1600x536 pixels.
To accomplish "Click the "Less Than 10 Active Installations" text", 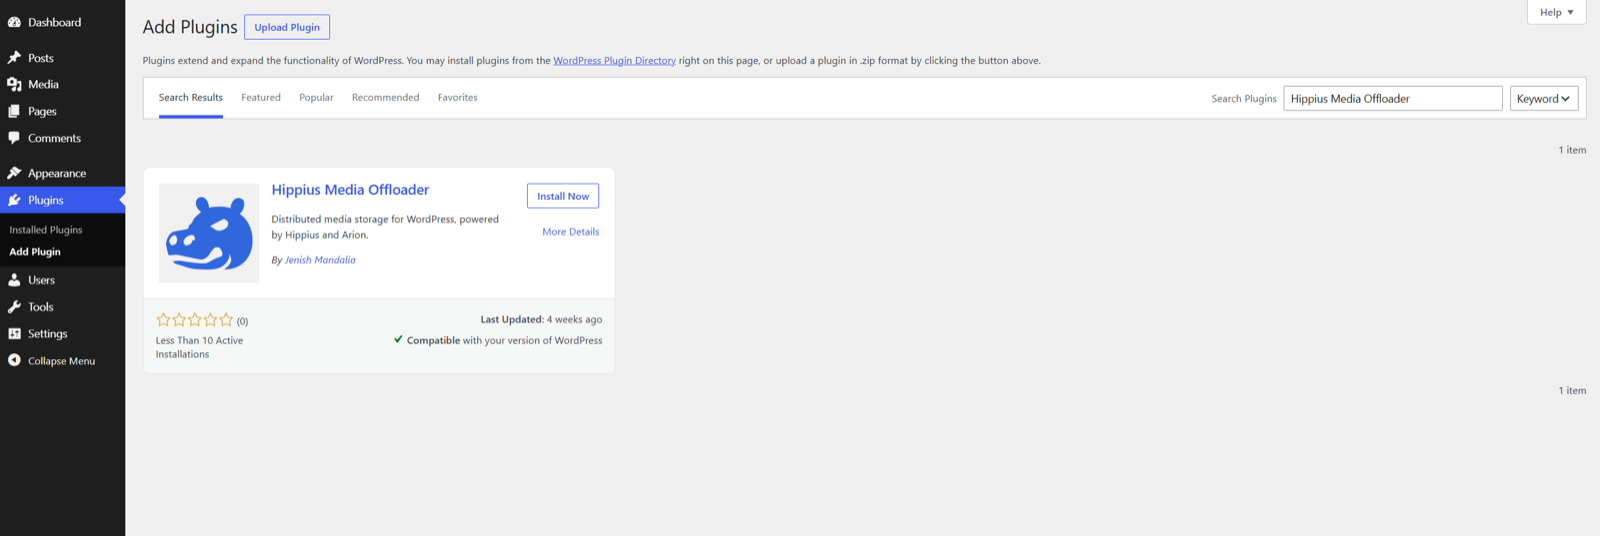I will tap(200, 347).
